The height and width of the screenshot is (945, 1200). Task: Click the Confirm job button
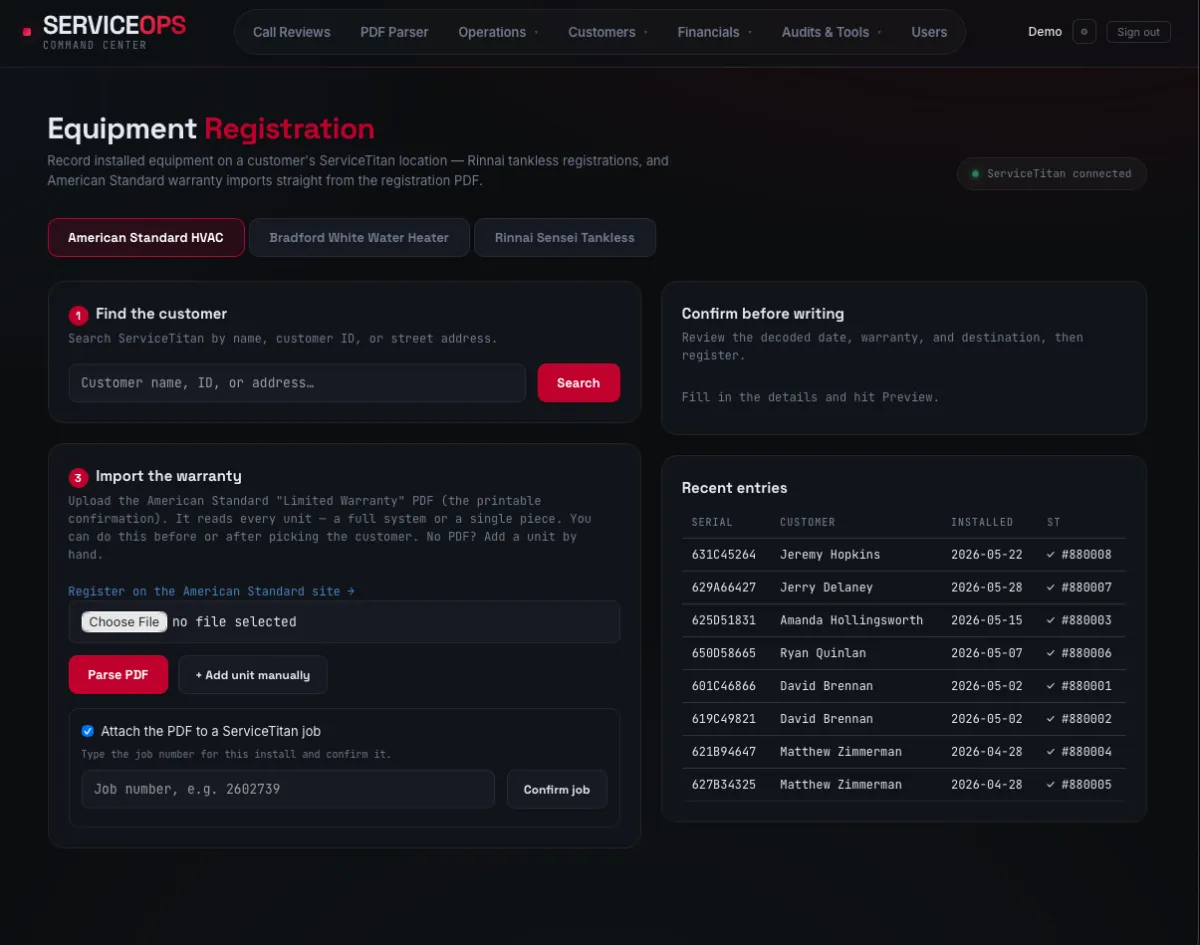pos(556,789)
